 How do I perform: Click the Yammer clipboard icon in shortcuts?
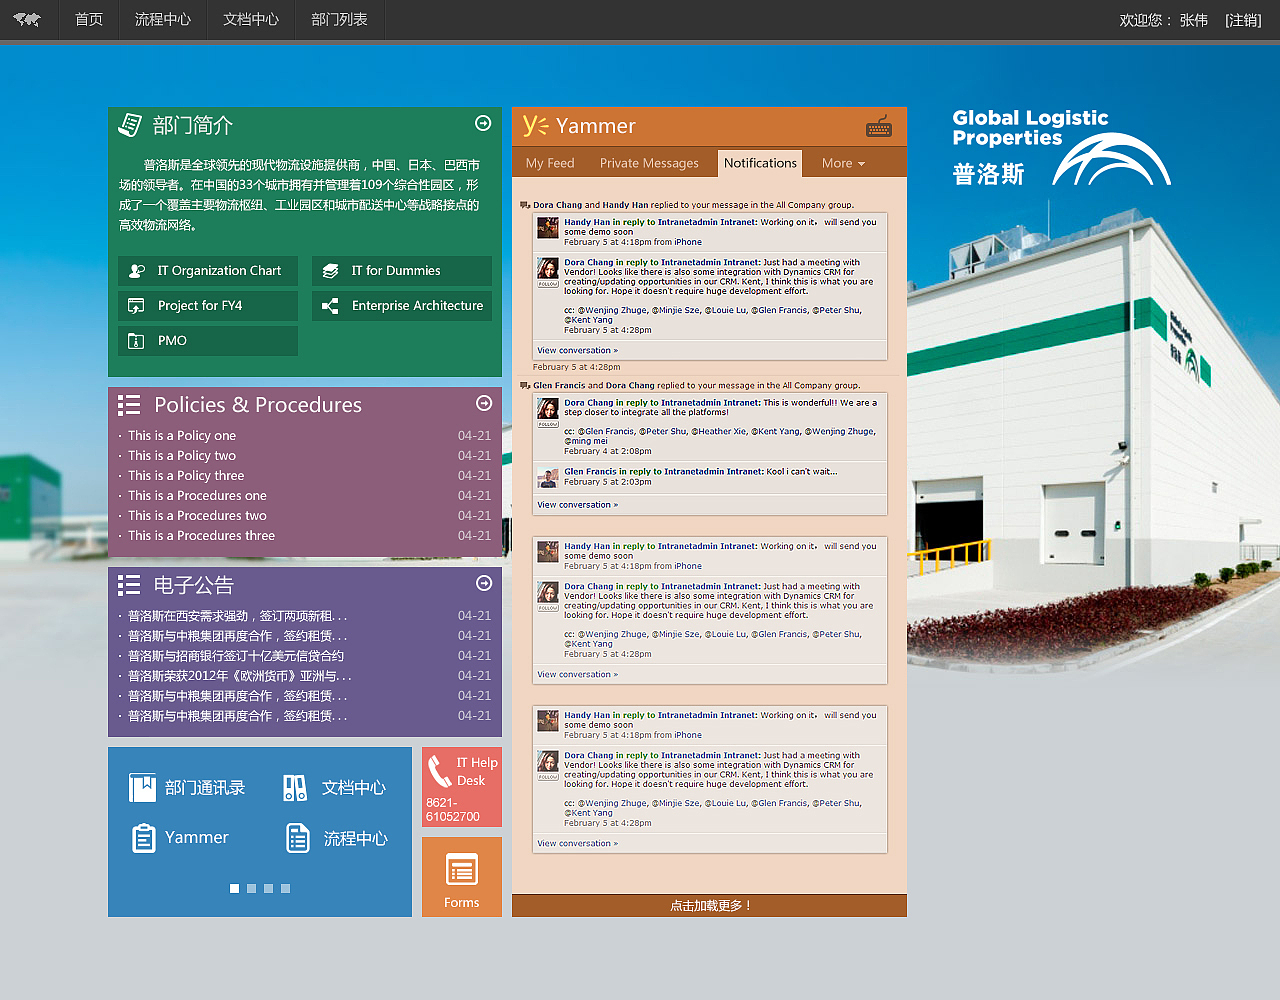click(144, 838)
